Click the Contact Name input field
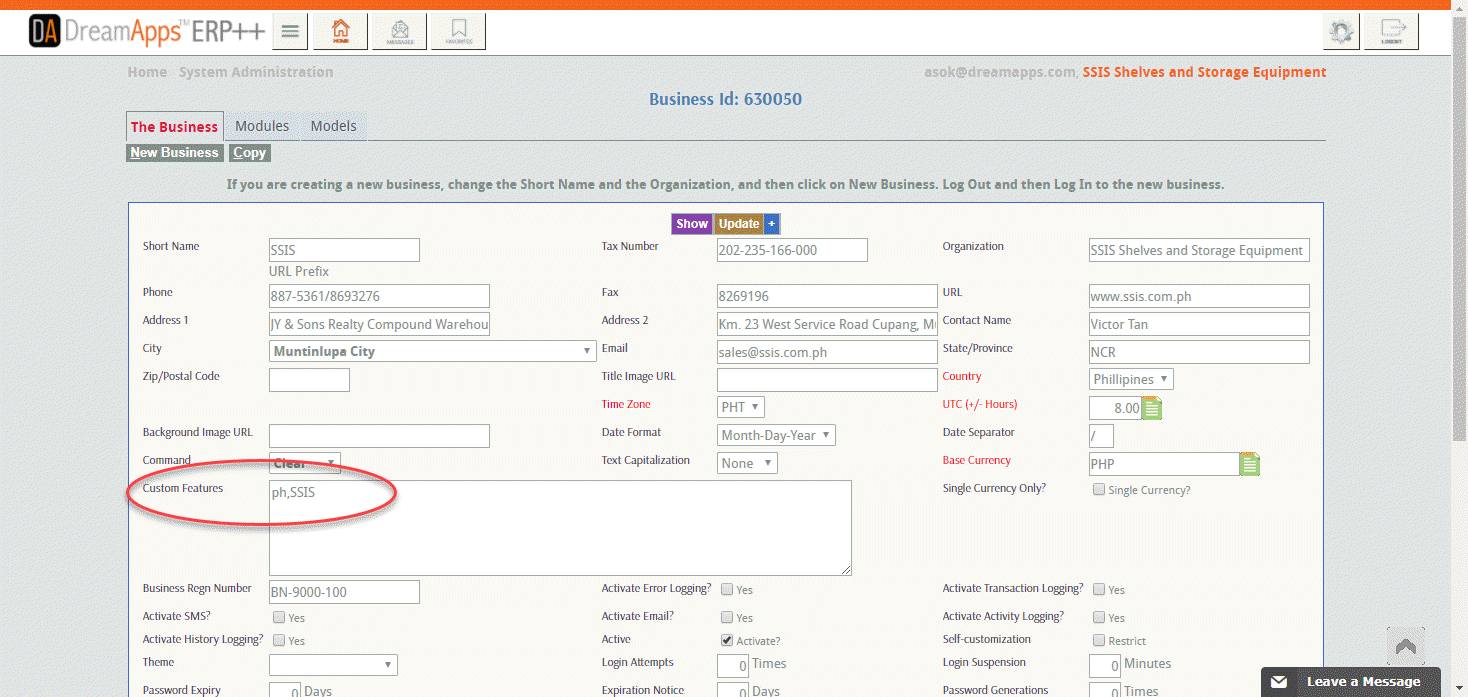The image size is (1468, 697). [x=1199, y=324]
